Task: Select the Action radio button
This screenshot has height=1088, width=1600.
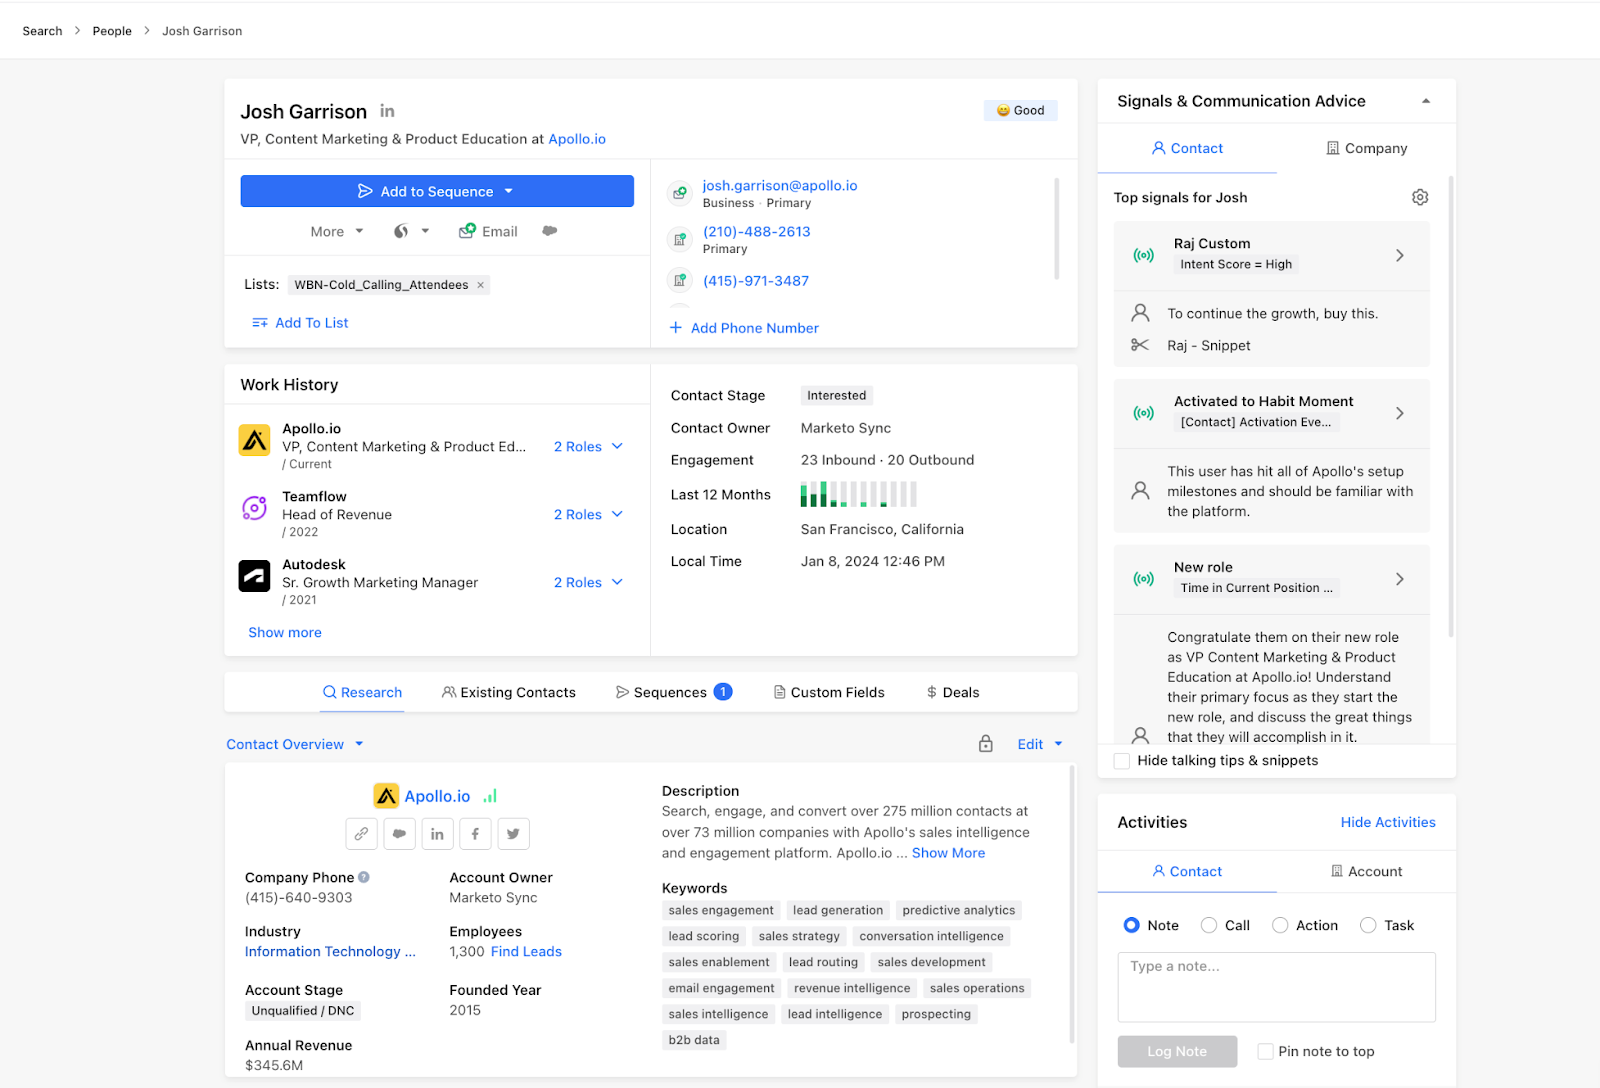Action: [1280, 925]
